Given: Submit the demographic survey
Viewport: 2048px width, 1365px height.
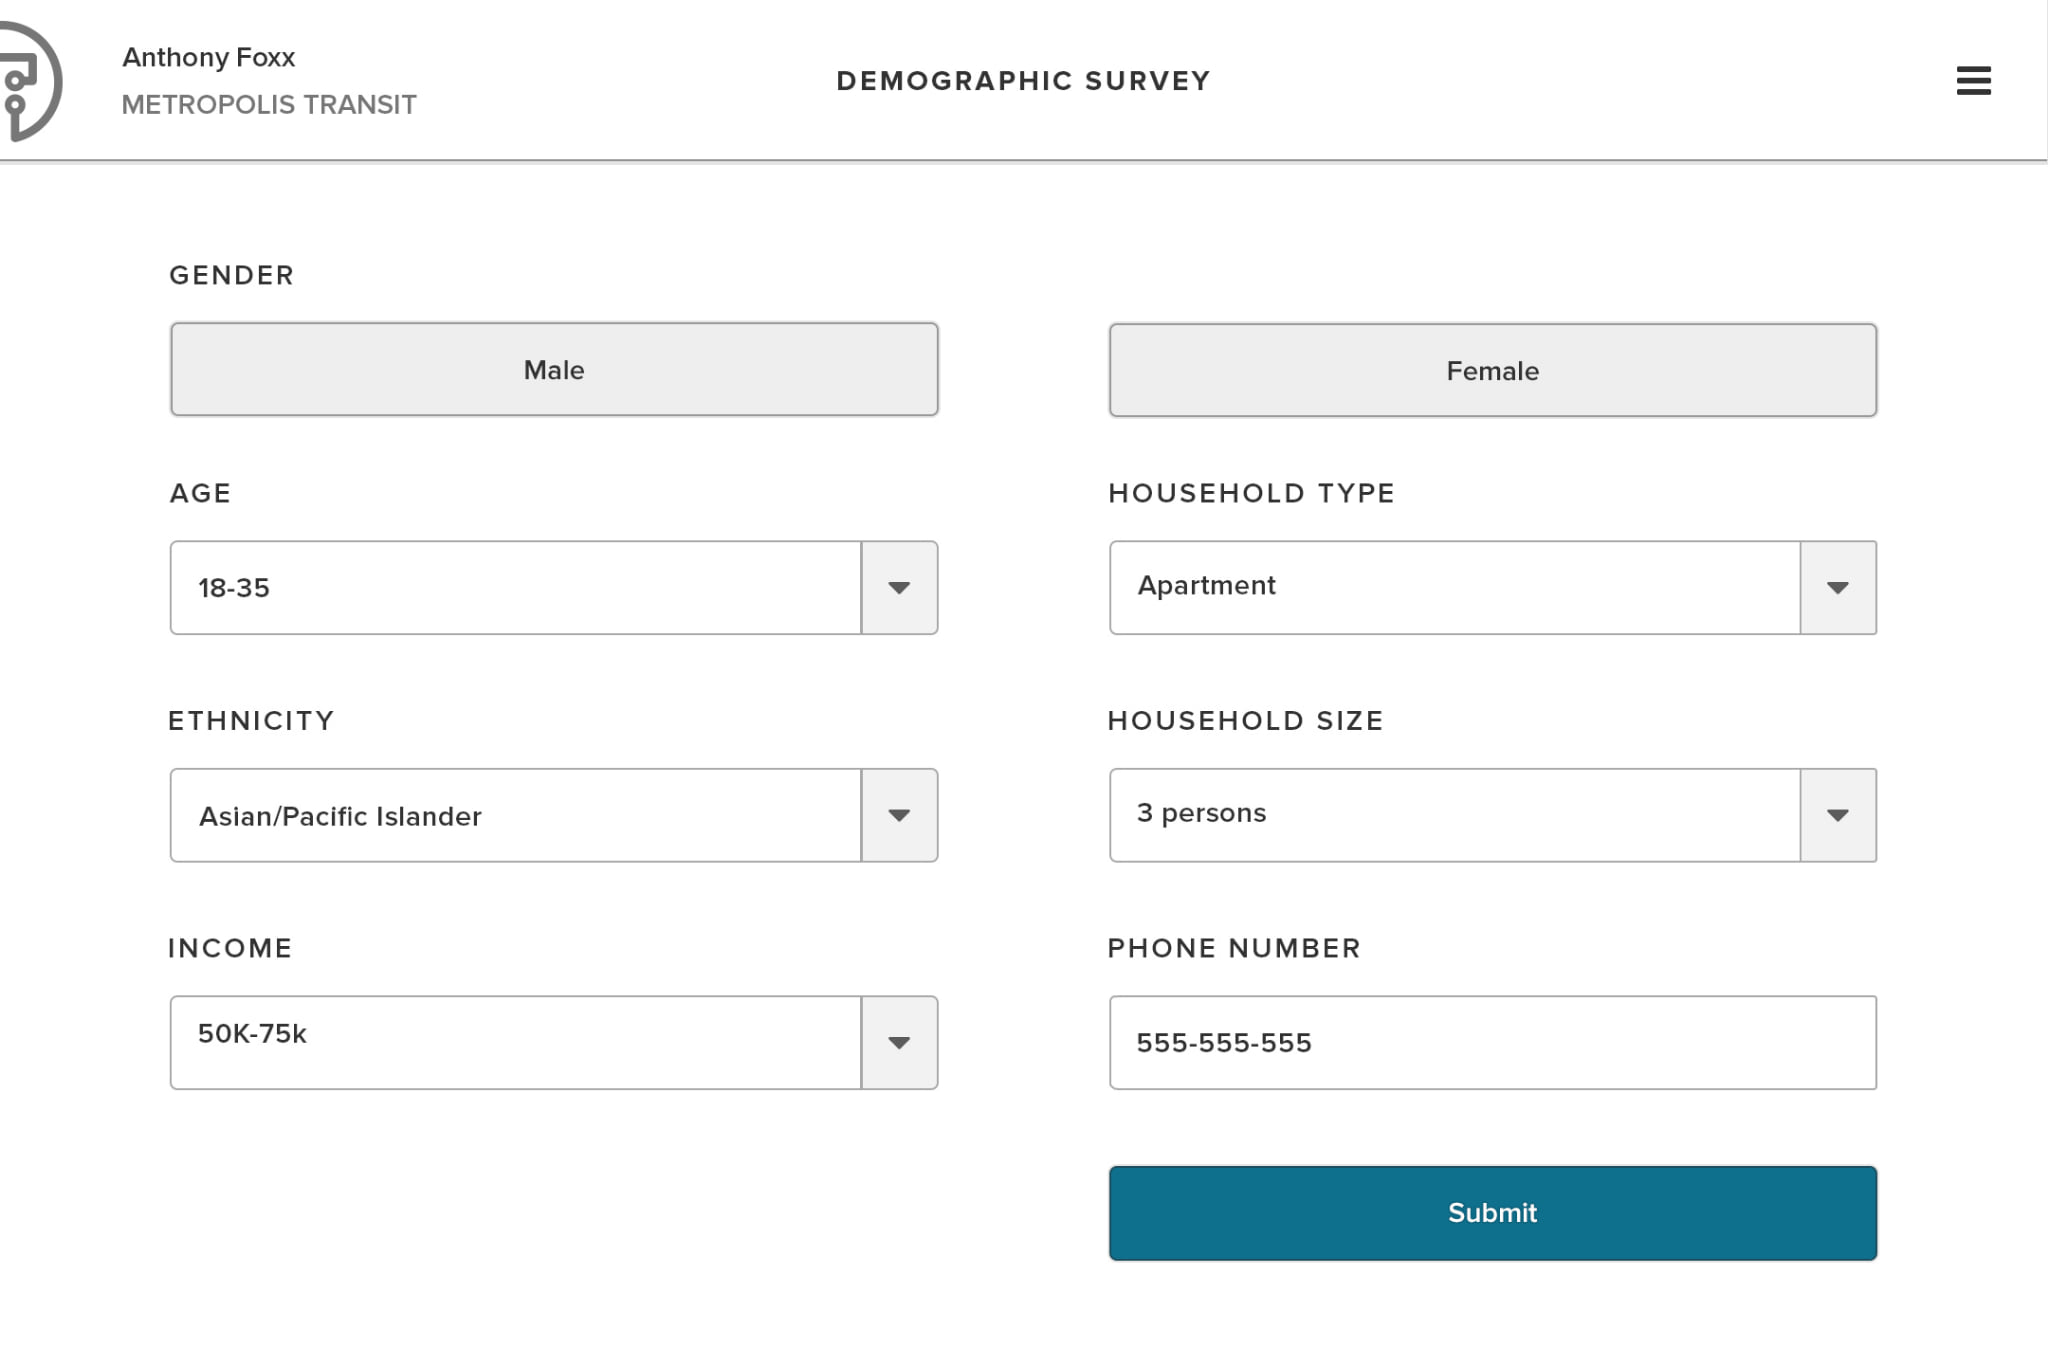Looking at the screenshot, I should [1492, 1213].
